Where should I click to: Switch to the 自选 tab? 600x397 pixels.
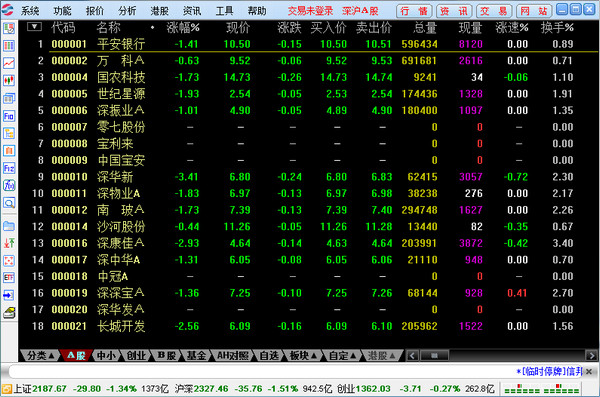(269, 356)
